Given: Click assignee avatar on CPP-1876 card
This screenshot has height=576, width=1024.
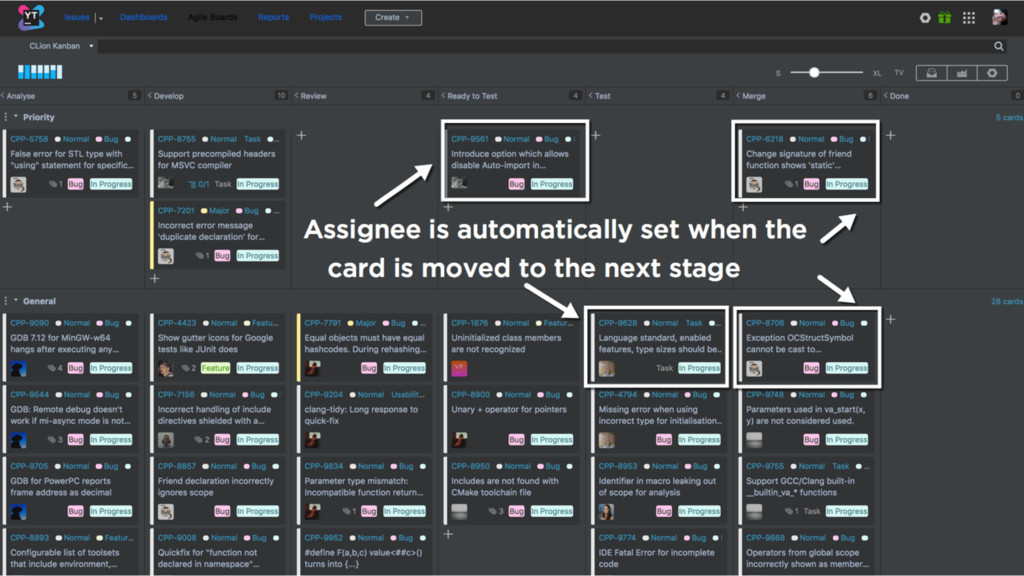Looking at the screenshot, I should click(x=459, y=368).
